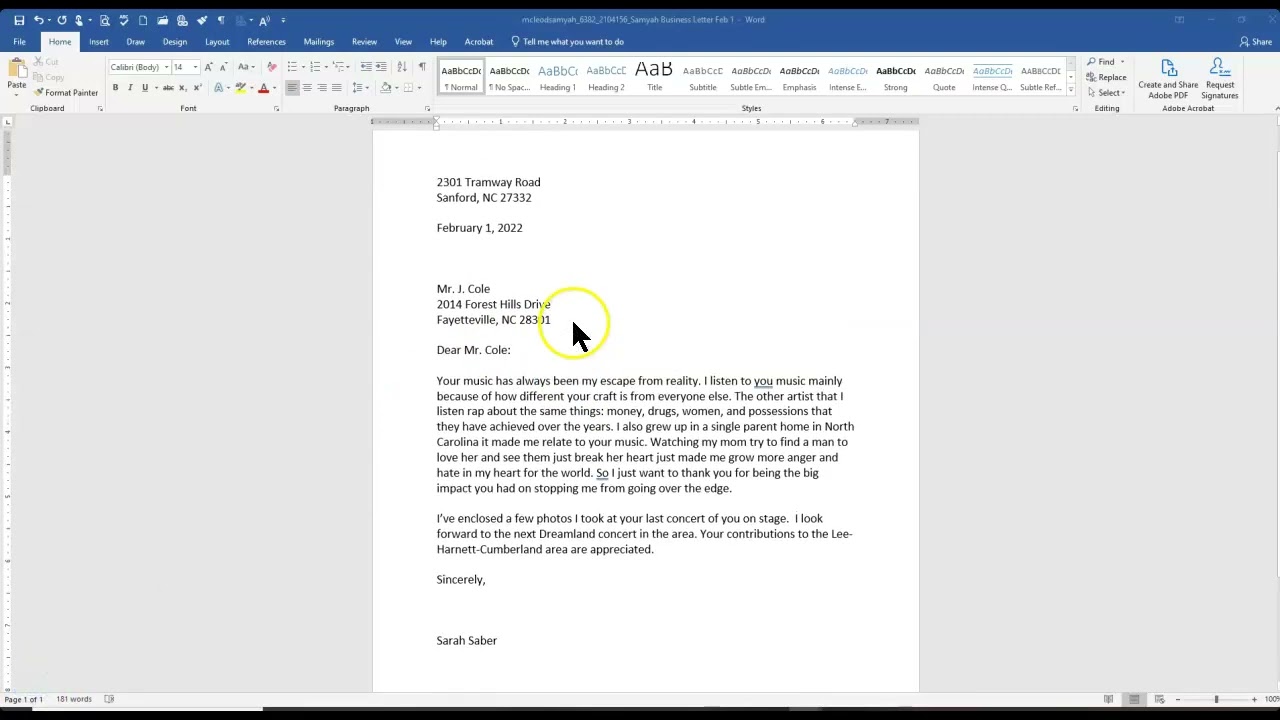Switch to the Insert tab
1280x720 pixels.
(99, 42)
